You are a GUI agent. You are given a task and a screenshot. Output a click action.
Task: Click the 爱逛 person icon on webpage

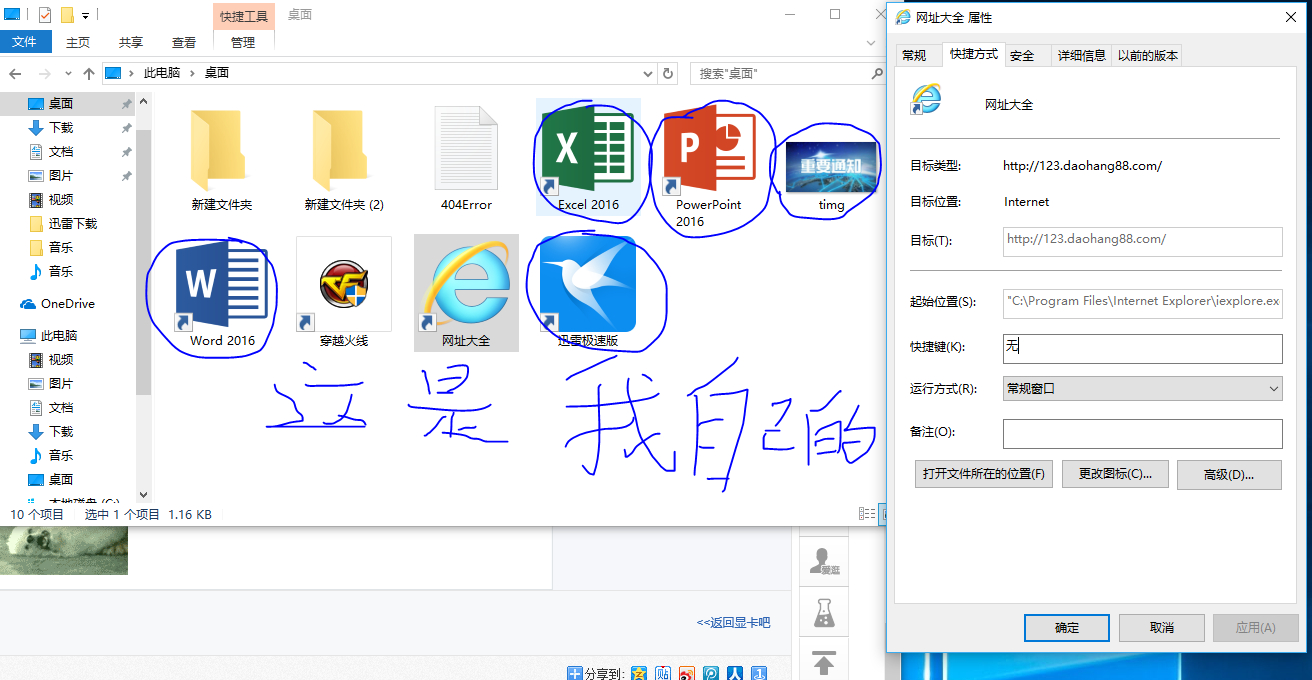click(824, 561)
